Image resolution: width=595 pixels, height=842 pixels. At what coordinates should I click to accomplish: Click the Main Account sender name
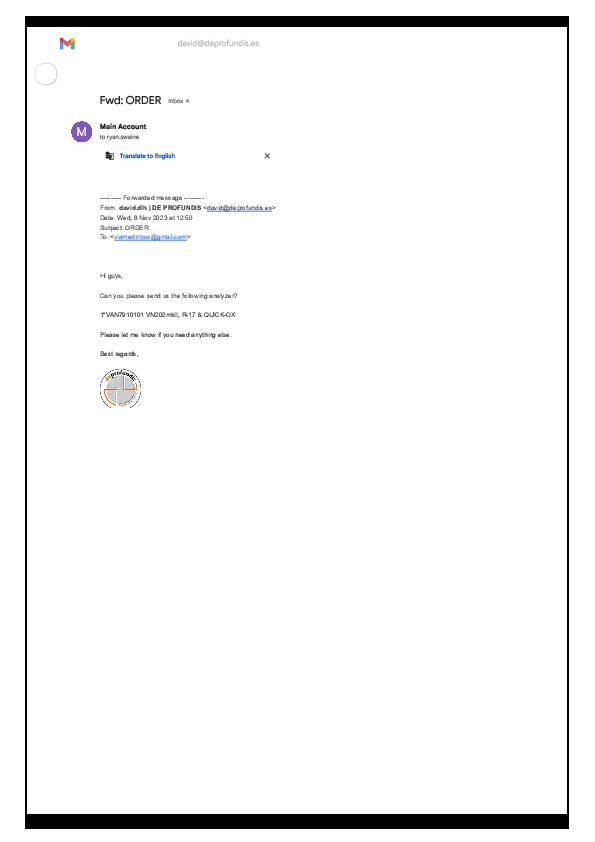[123, 127]
